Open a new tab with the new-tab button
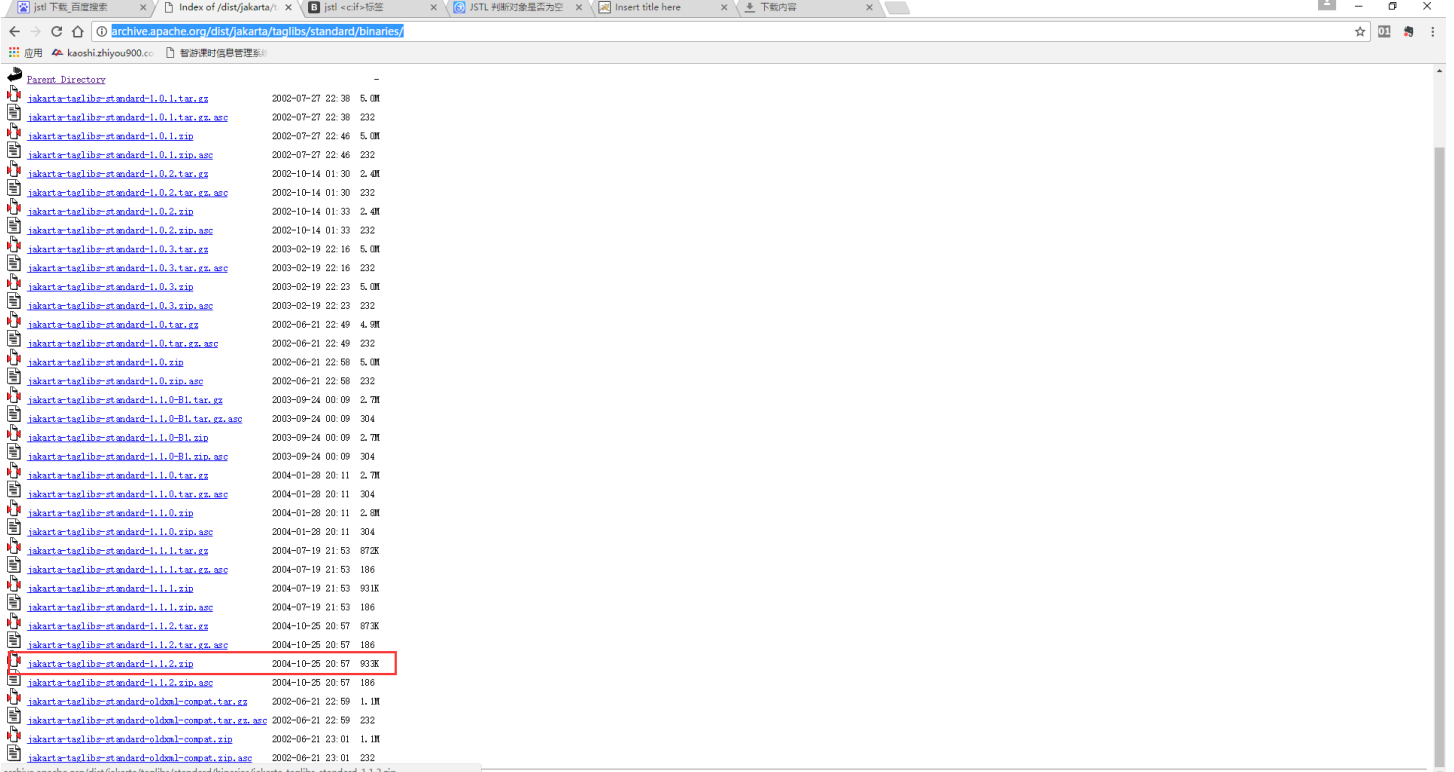The image size is (1454, 772). (897, 8)
